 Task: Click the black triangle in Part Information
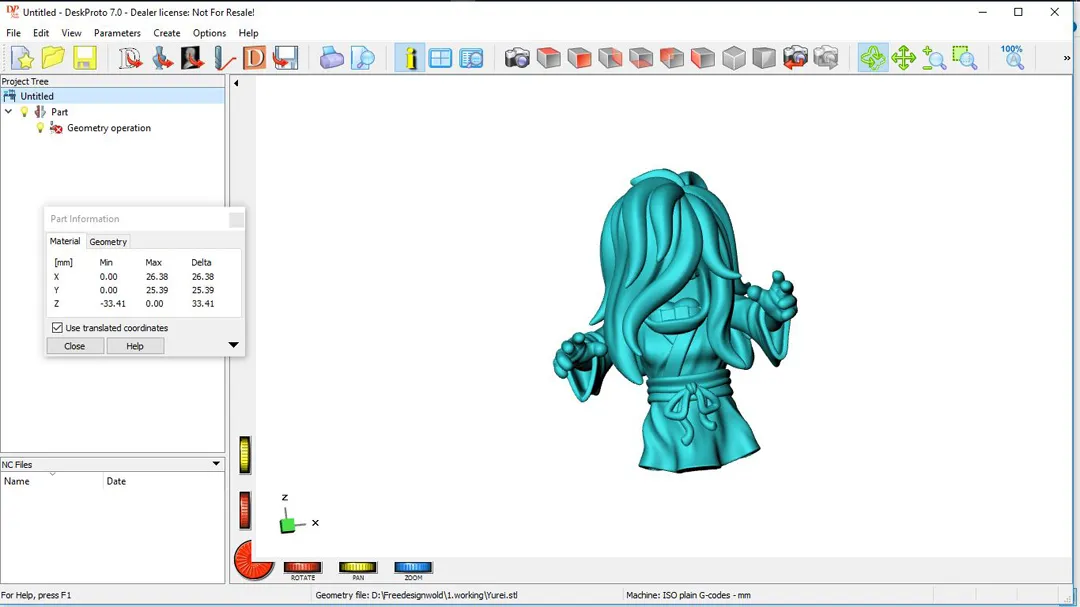pyautogui.click(x=233, y=345)
